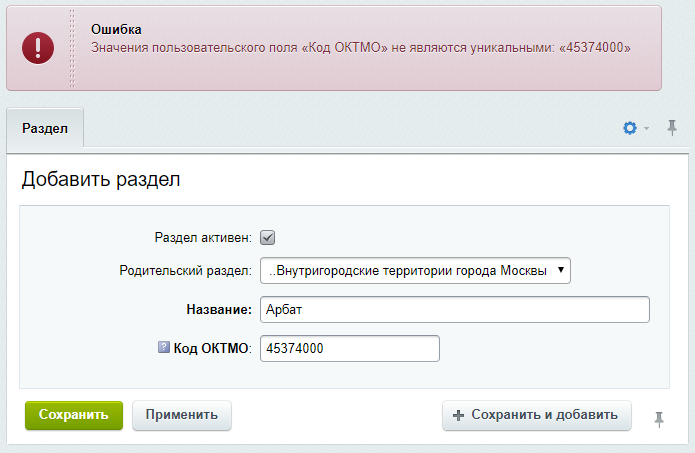This screenshot has height=453, width=695.
Task: Click into the Код ОКТМО input field
Action: pos(349,348)
